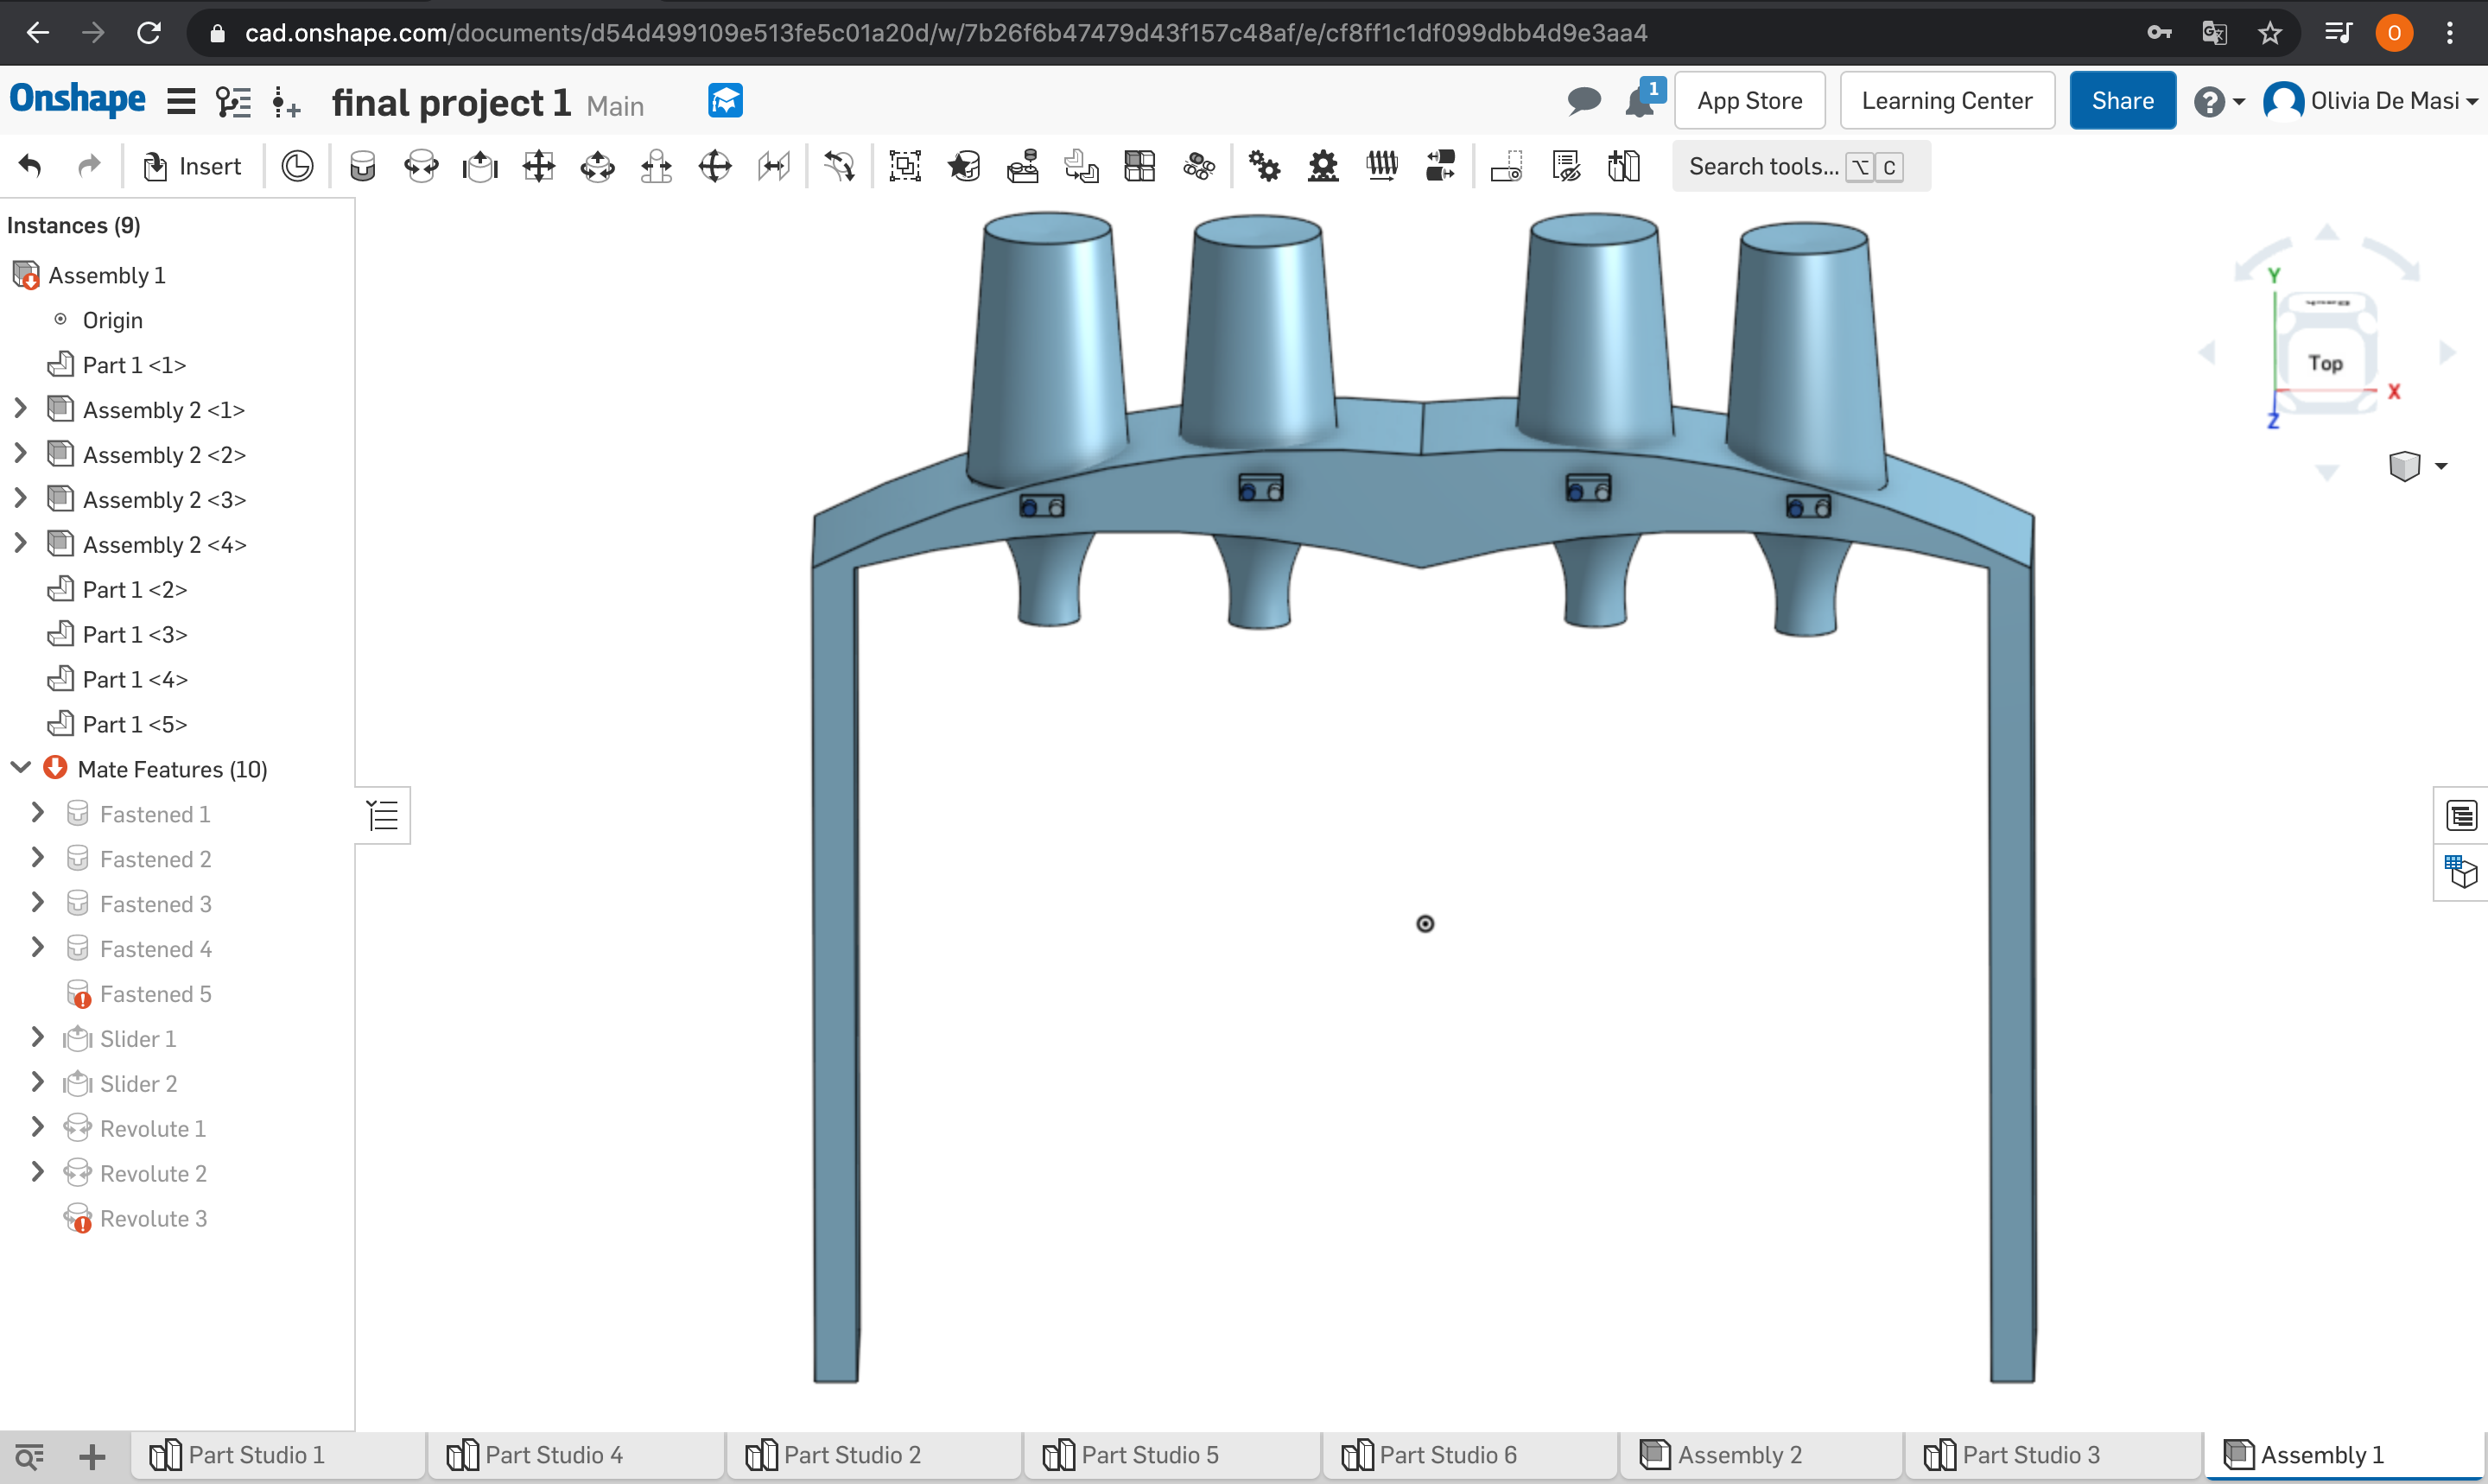The height and width of the screenshot is (1484, 2488).
Task: Open the comments speech bubble icon
Action: (x=1584, y=101)
